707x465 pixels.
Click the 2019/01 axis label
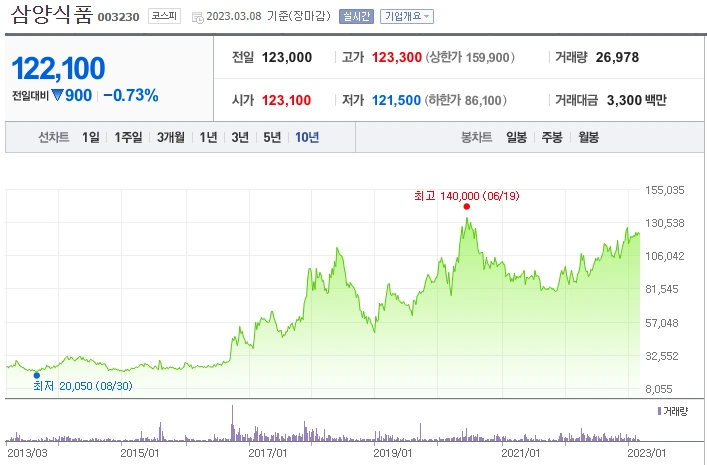(393, 453)
